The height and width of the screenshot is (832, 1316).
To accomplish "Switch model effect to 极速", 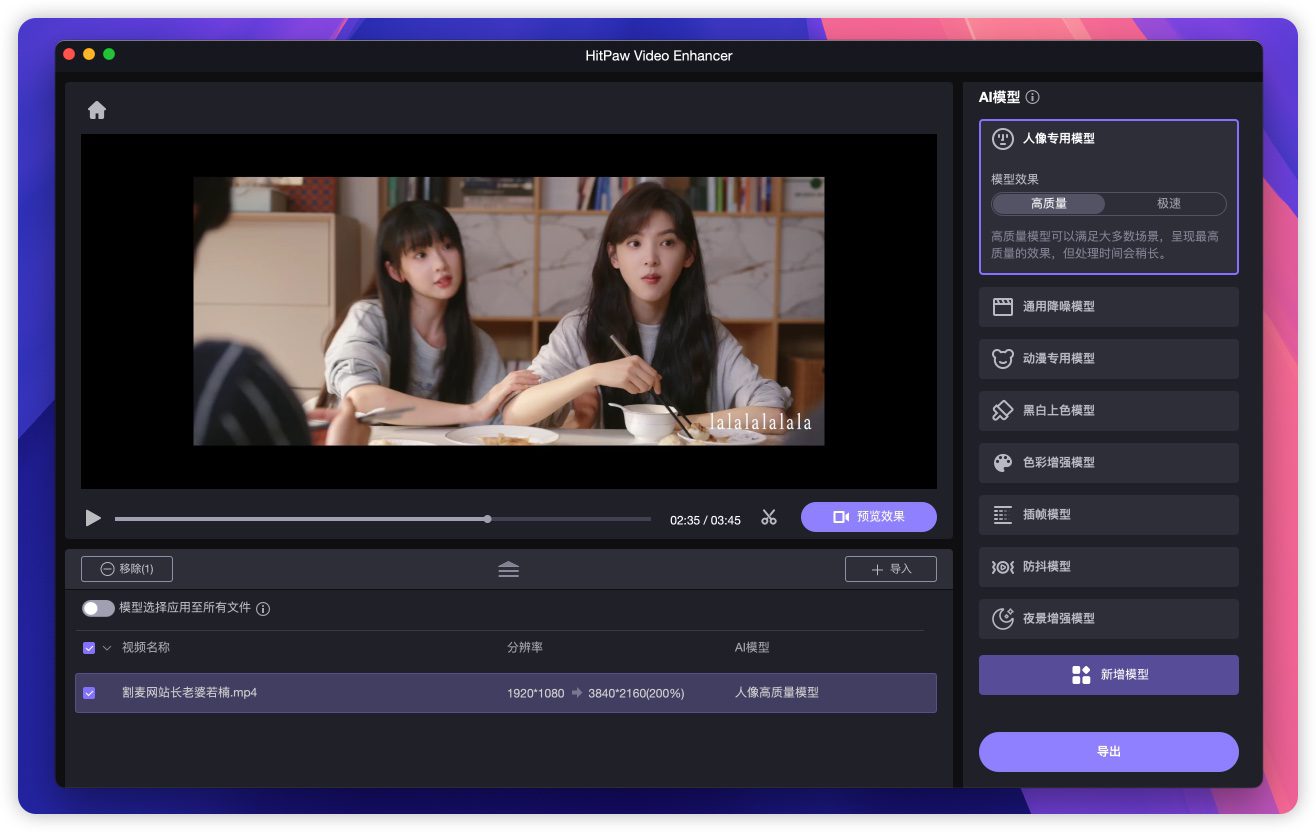I will click(1168, 204).
